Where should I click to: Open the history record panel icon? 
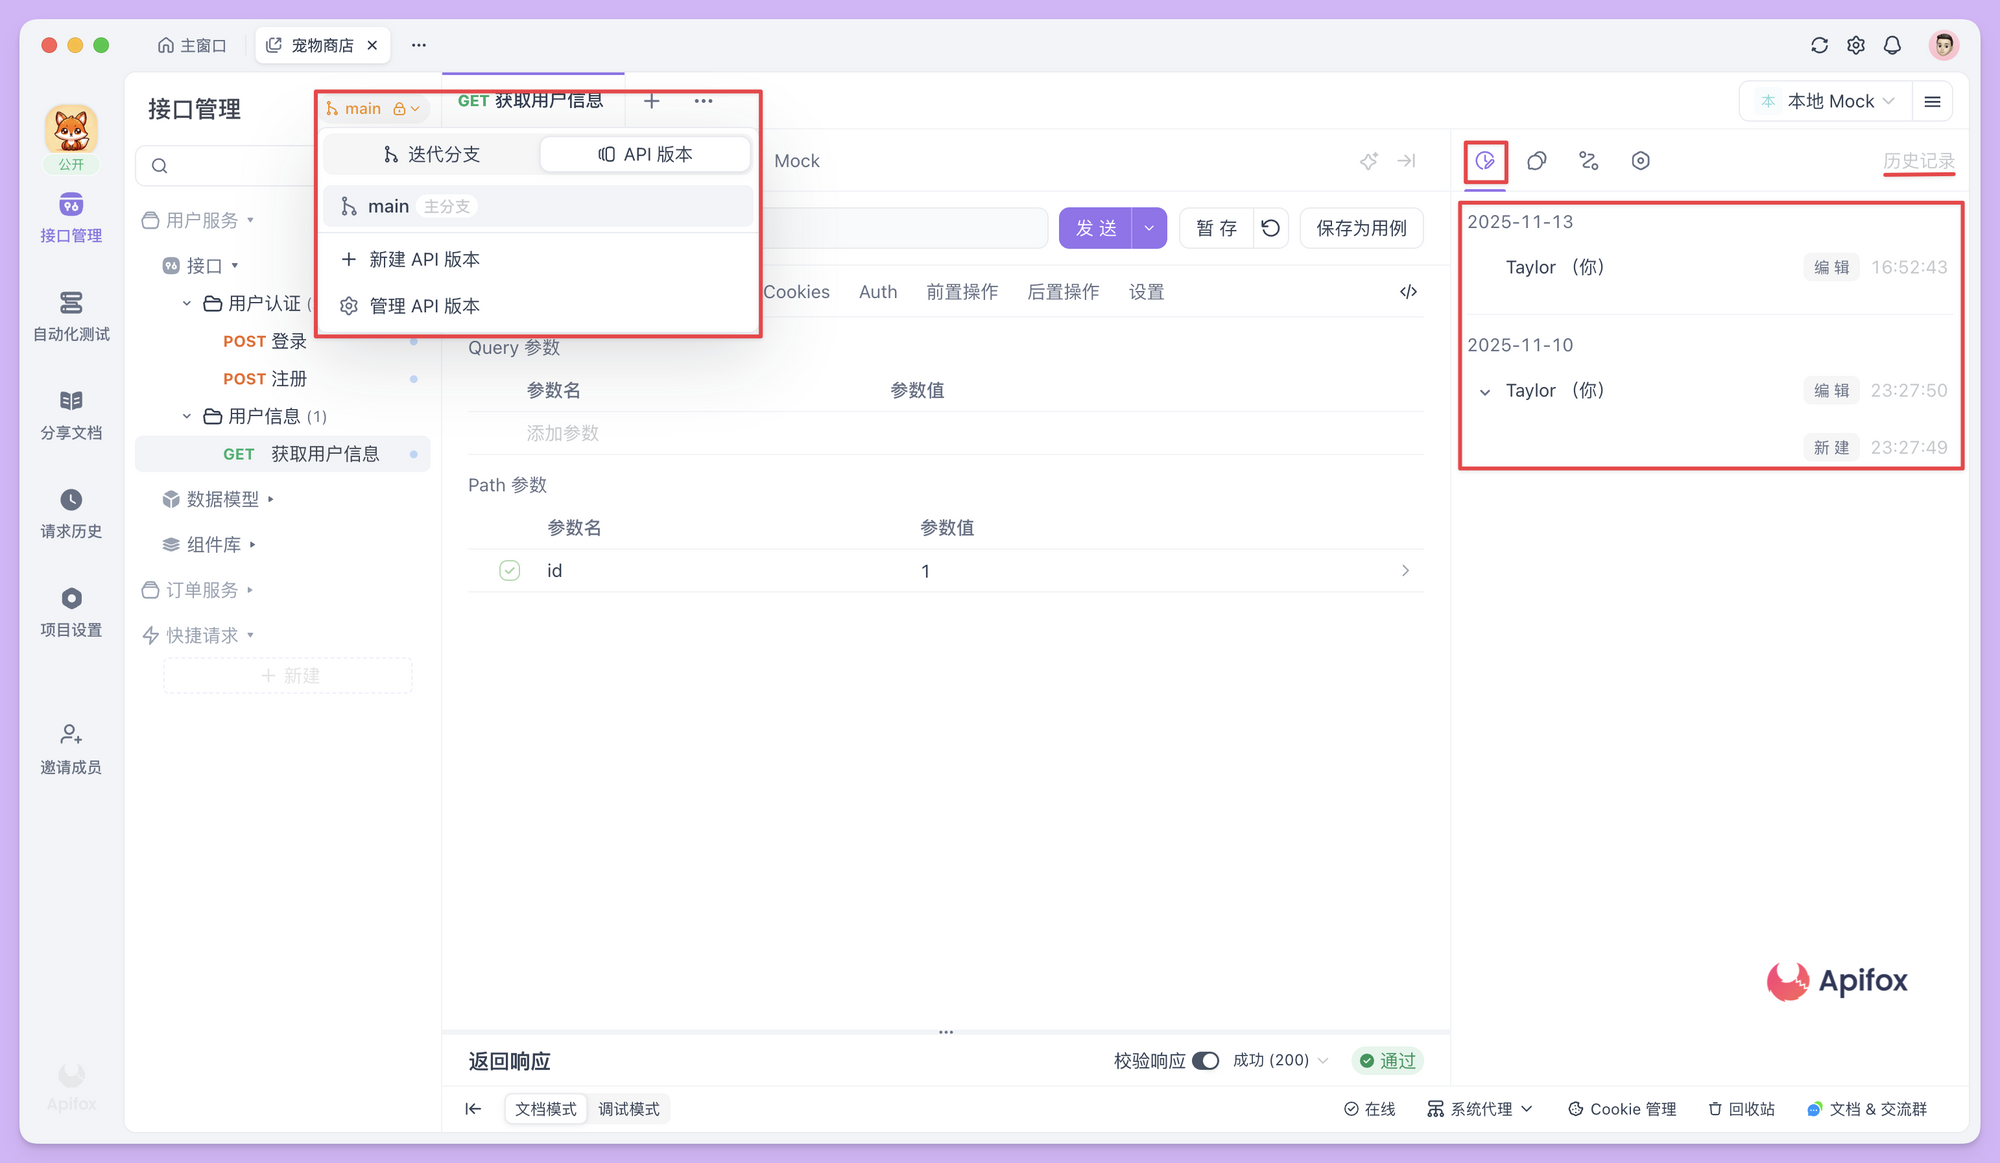pos(1485,160)
